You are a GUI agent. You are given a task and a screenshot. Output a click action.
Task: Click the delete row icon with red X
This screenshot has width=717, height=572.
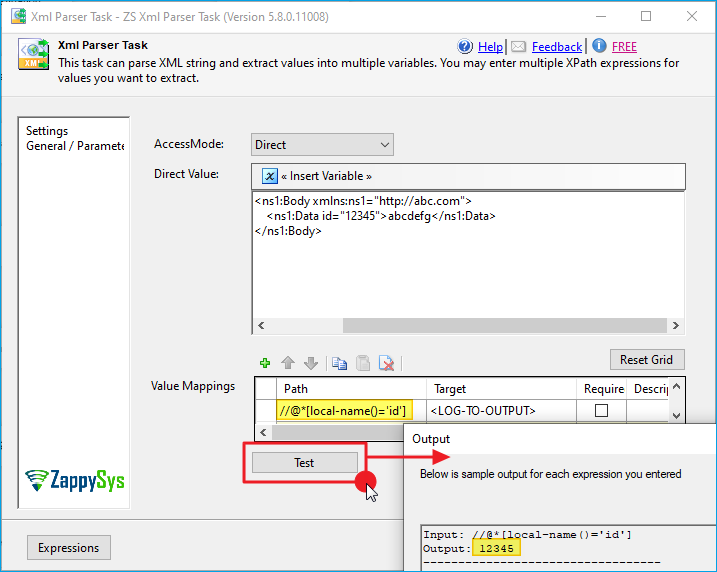(386, 364)
